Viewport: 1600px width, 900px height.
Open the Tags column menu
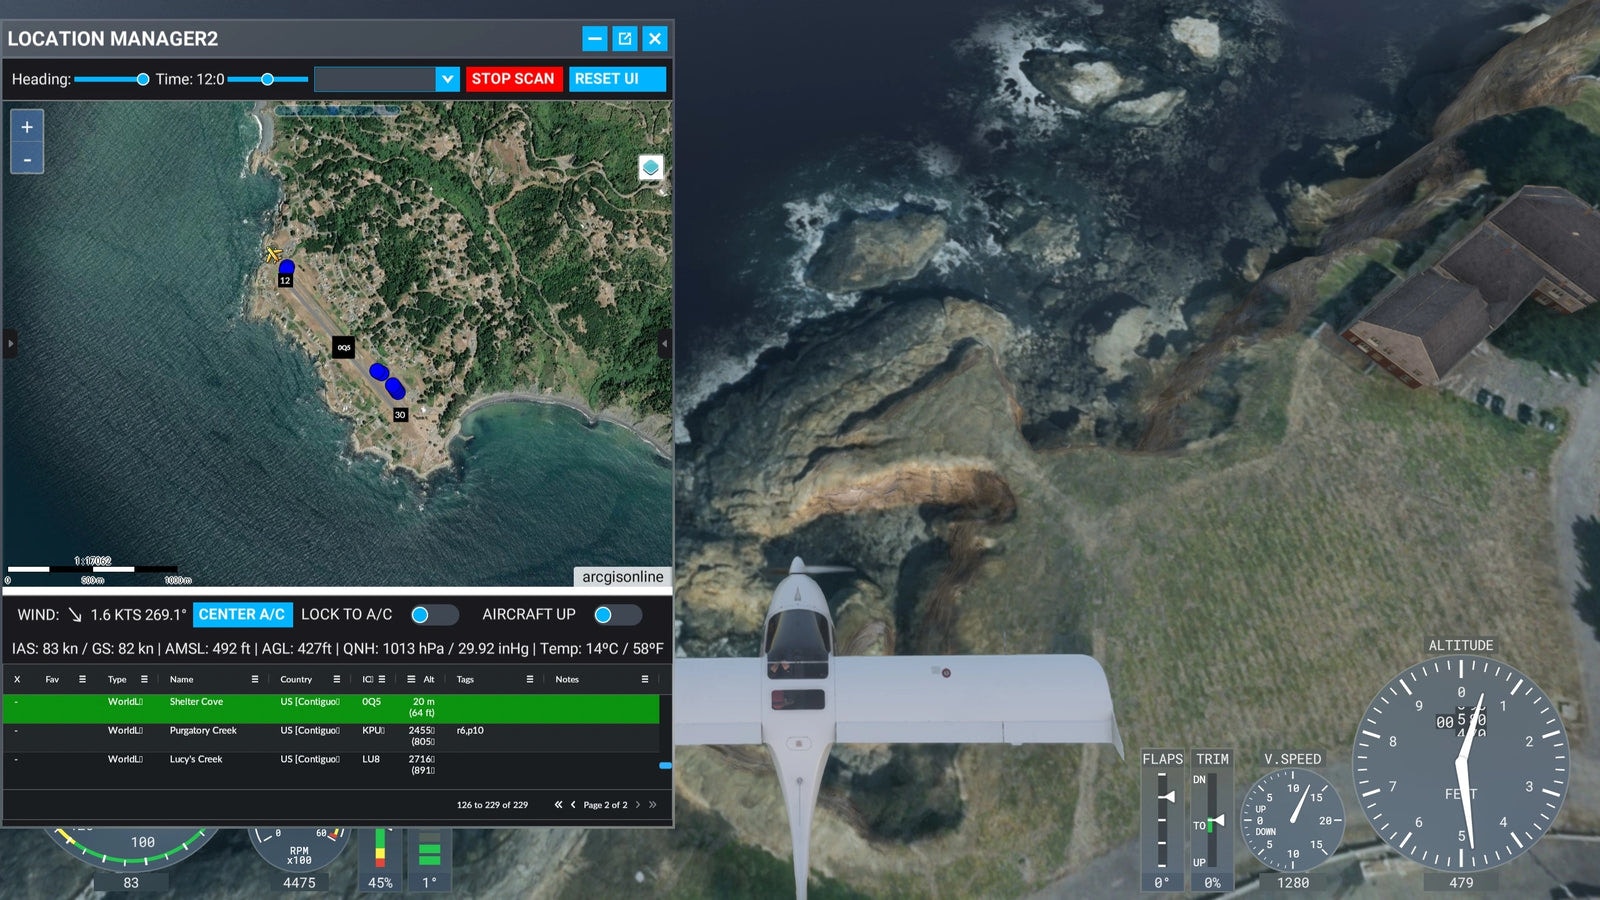[x=530, y=680]
